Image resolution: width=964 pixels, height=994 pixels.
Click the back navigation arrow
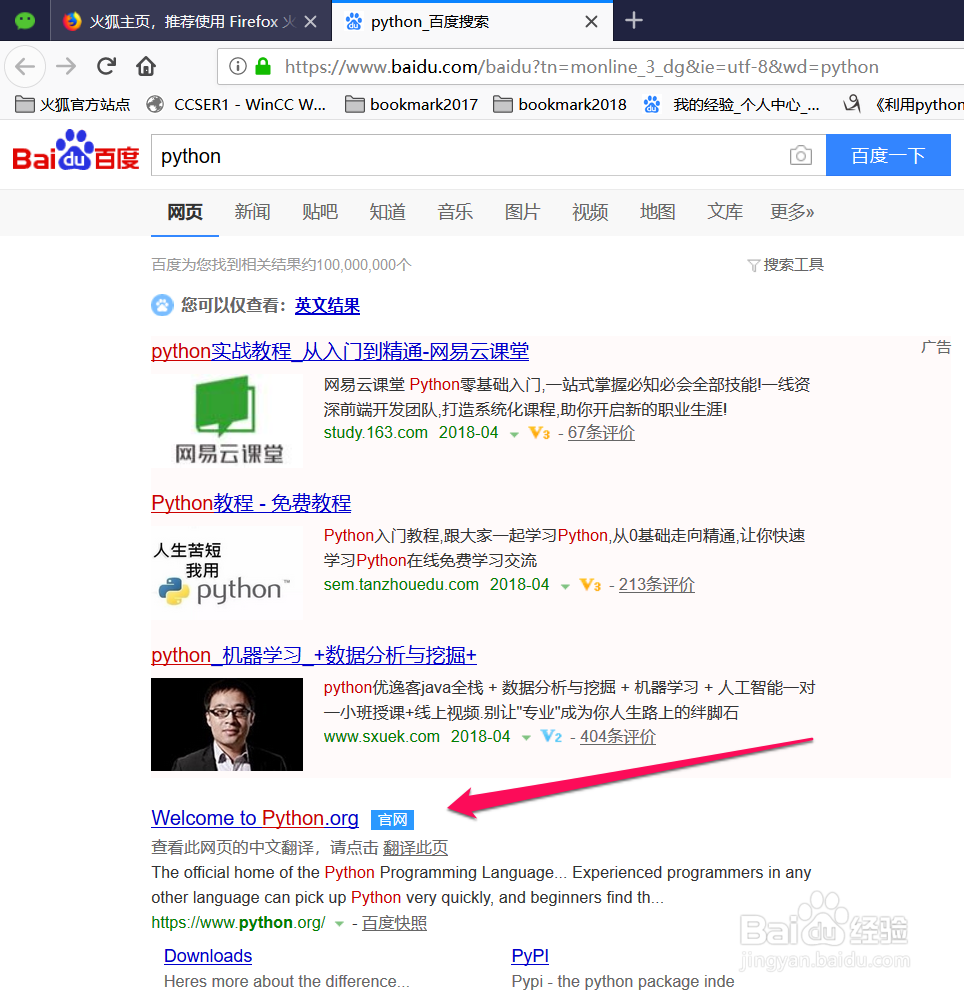coord(24,66)
